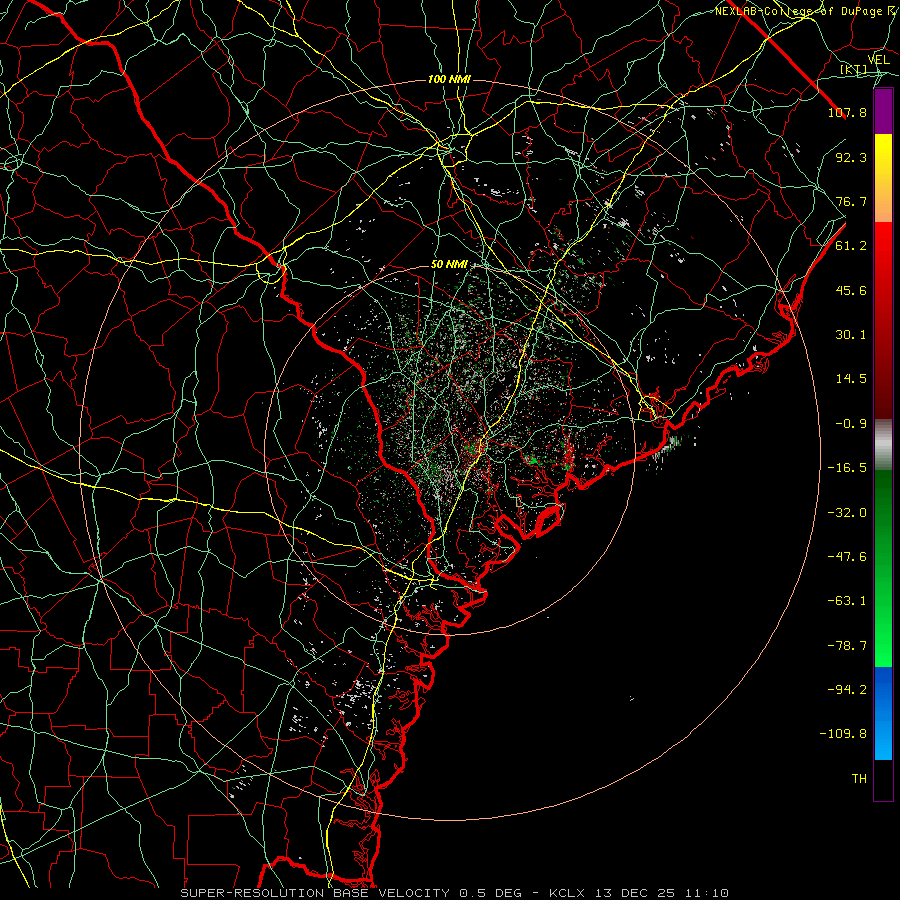
Task: Click the 76.7 velocity scale value
Action: [851, 201]
